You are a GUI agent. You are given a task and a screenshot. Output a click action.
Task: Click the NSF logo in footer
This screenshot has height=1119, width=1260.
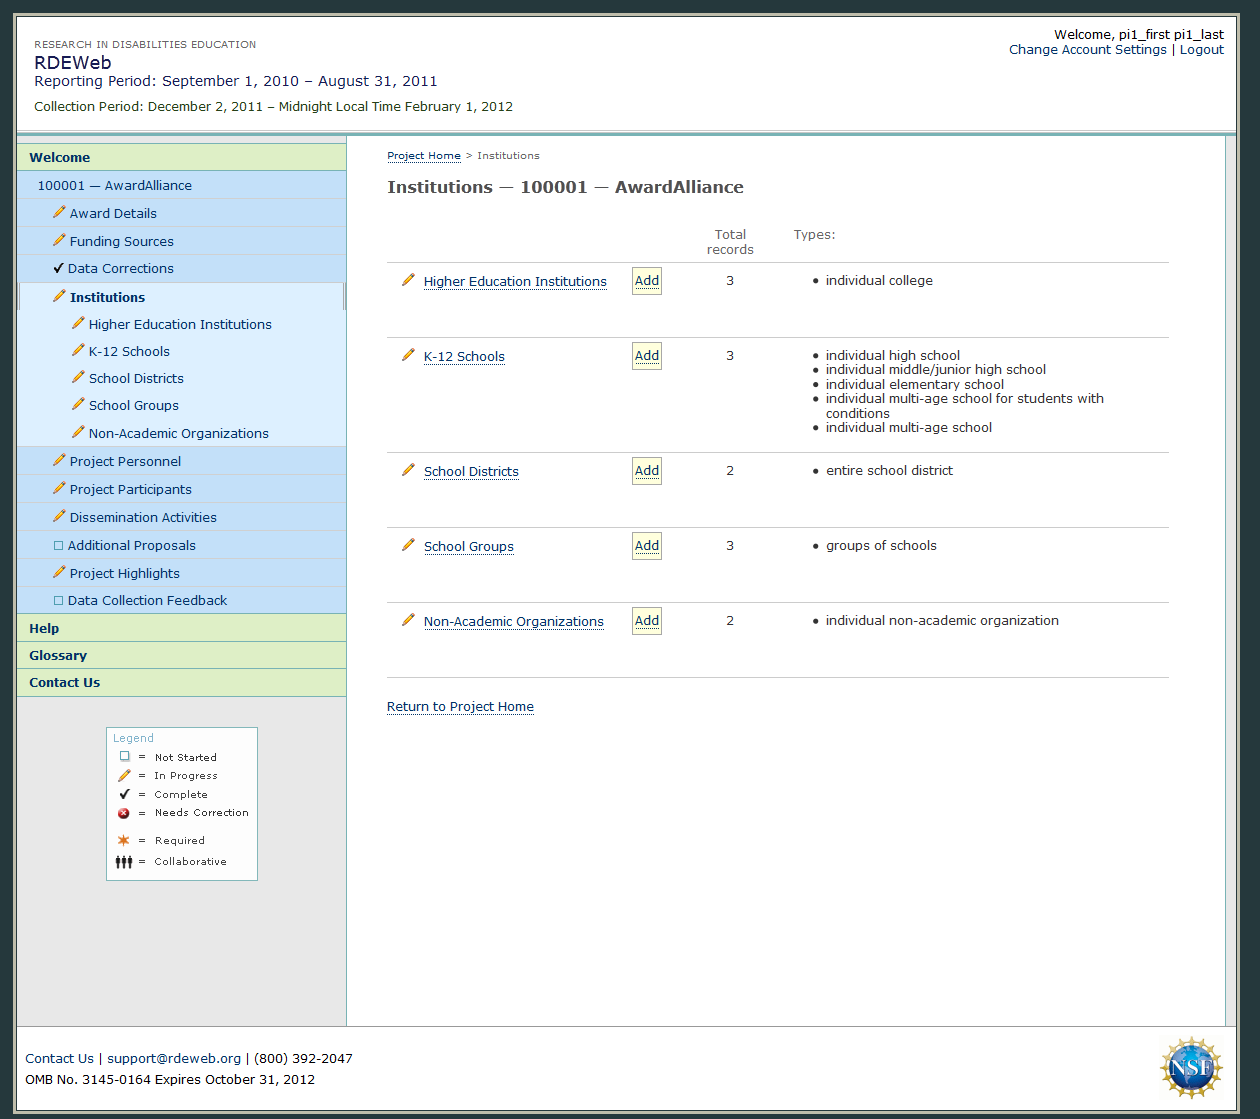point(1191,1068)
